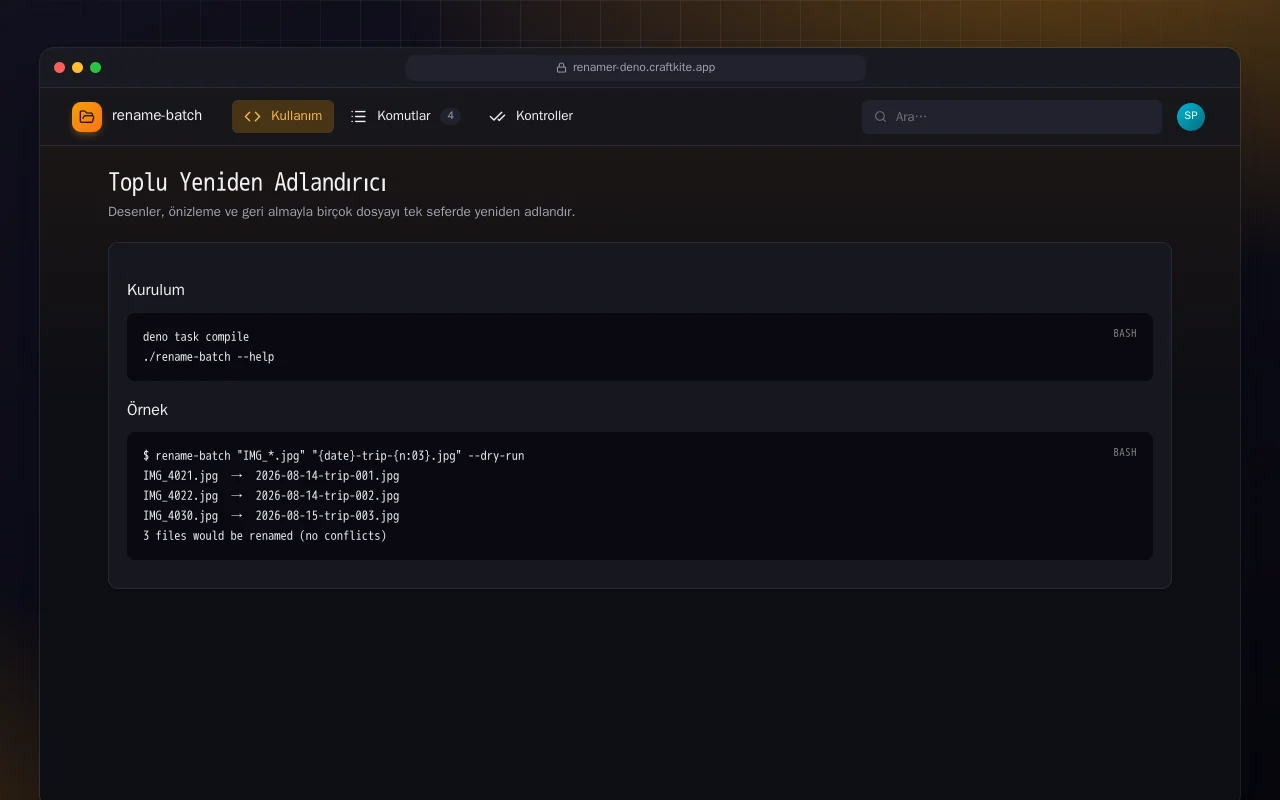Open the Kontroller tab

[x=531, y=116]
